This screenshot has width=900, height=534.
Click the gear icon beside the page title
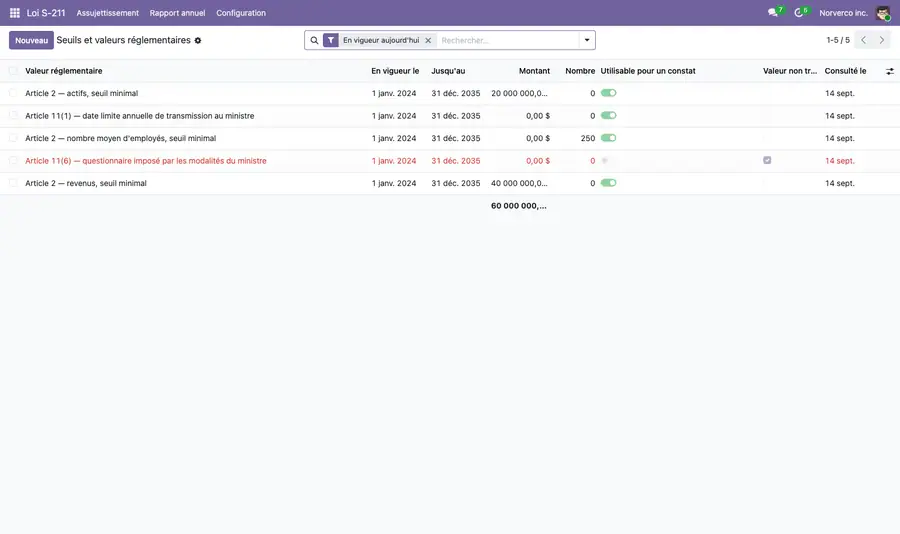pyautogui.click(x=198, y=41)
